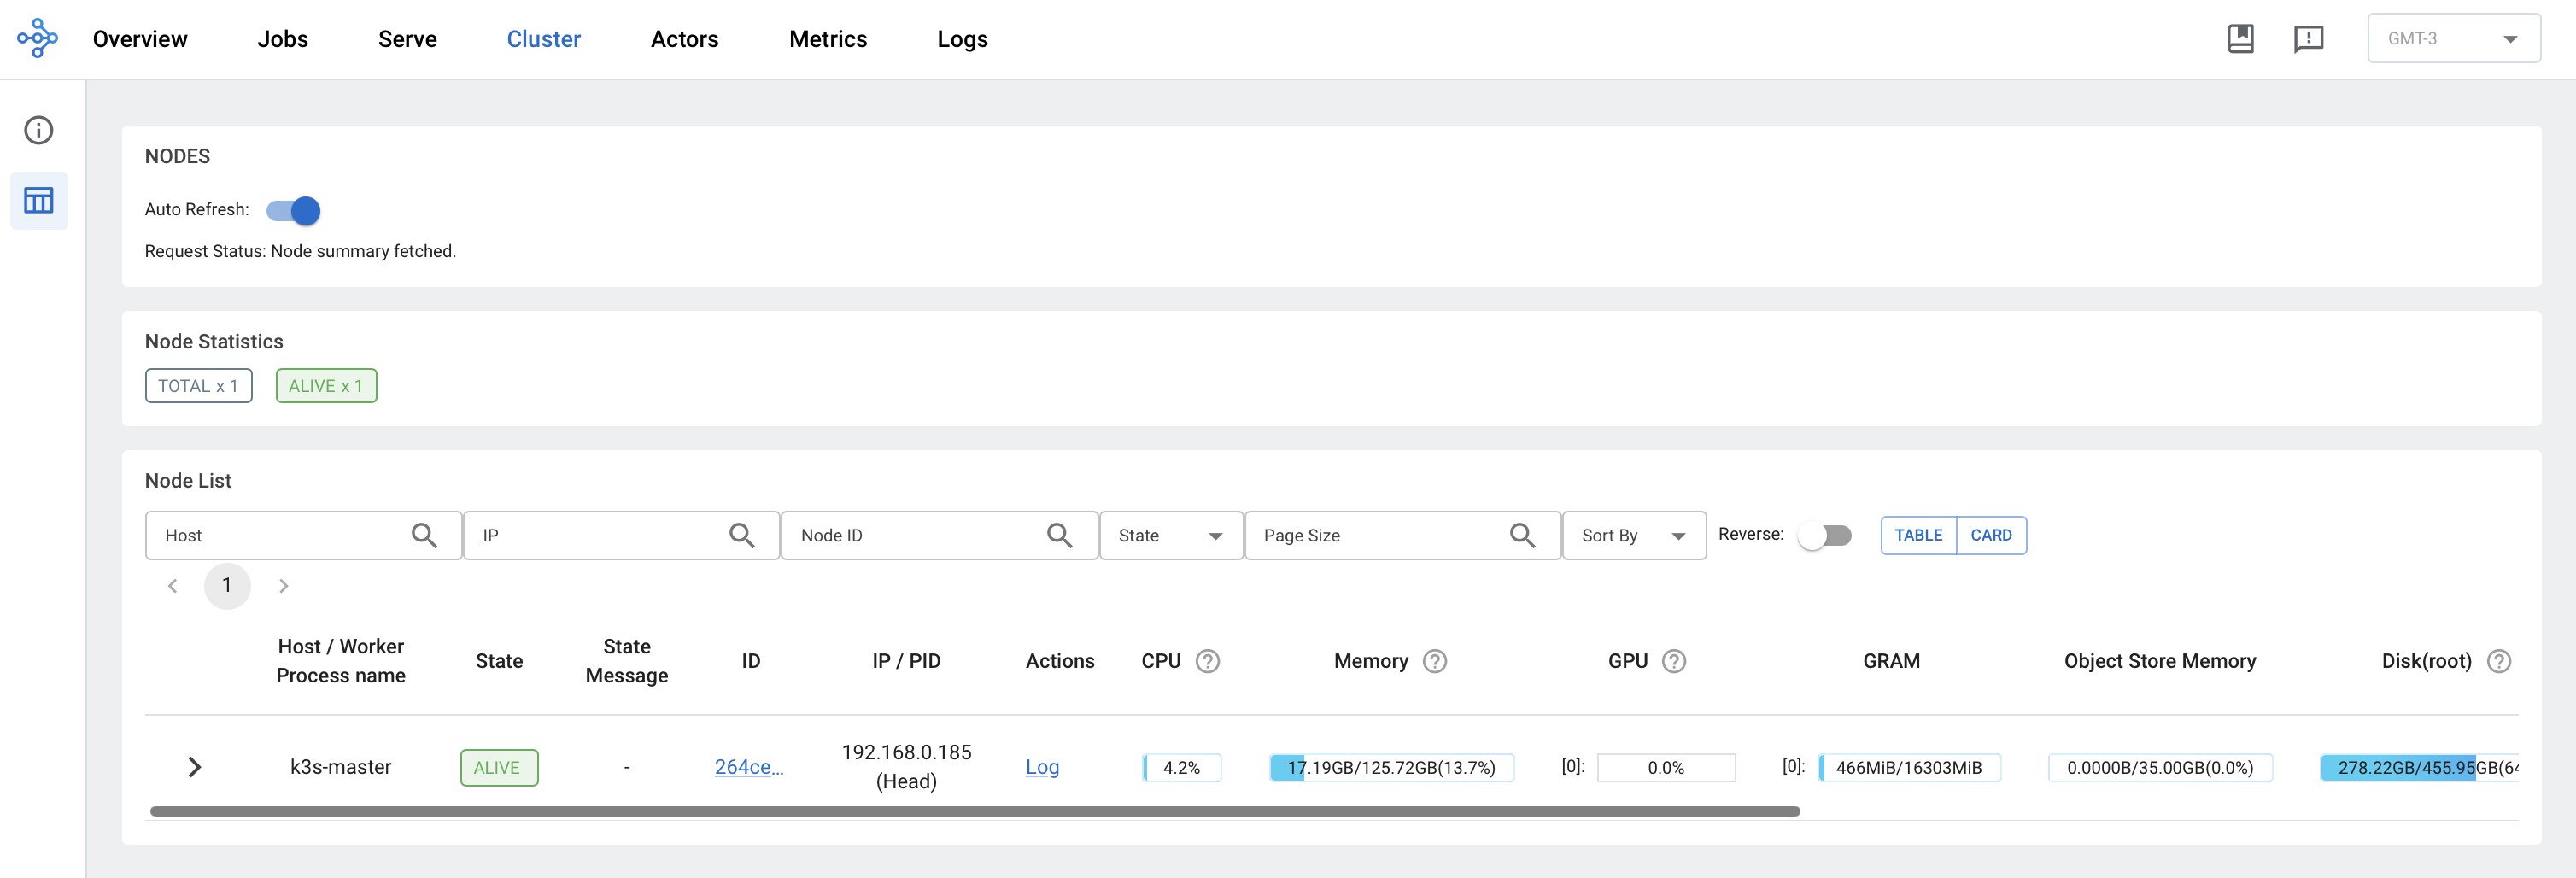Click the feedback speech bubble icon
Image resolution: width=2576 pixels, height=878 pixels.
click(x=2308, y=39)
